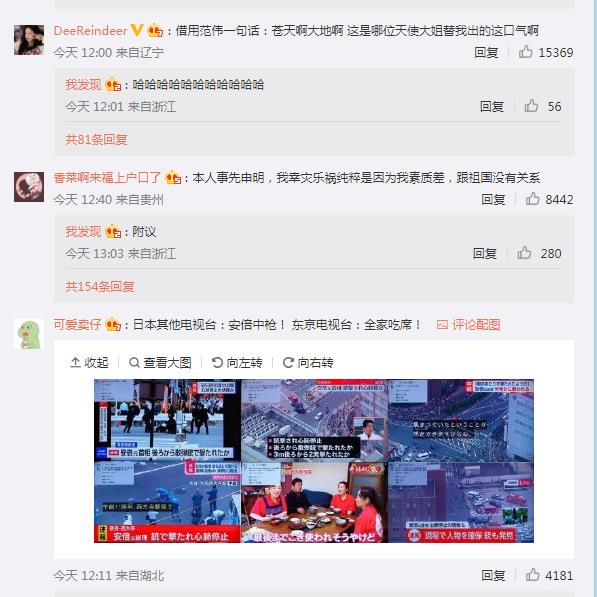Image resolution: width=597 pixels, height=597 pixels.
Task: Click thumbs-up on reply with 56 likes
Action: 532,106
